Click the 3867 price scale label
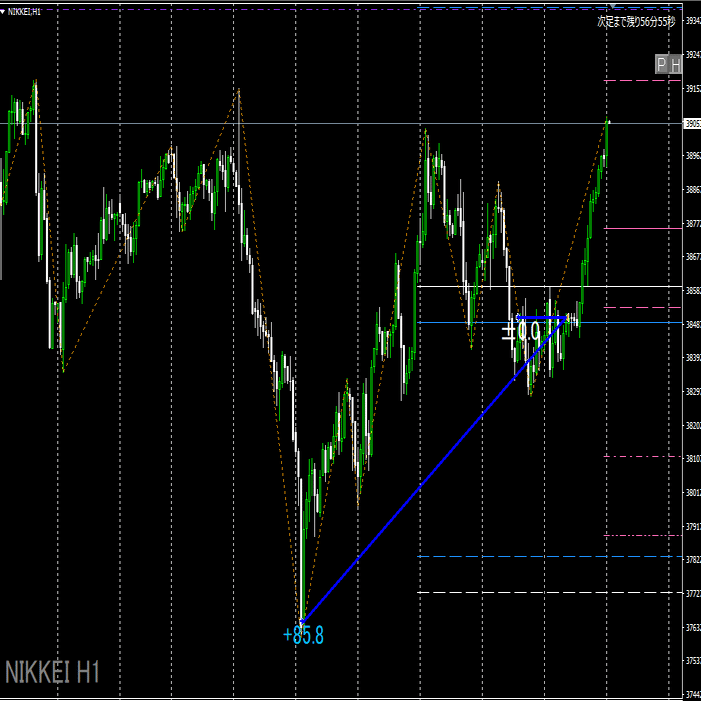Screen dimensions: 701x701 coord(693,257)
